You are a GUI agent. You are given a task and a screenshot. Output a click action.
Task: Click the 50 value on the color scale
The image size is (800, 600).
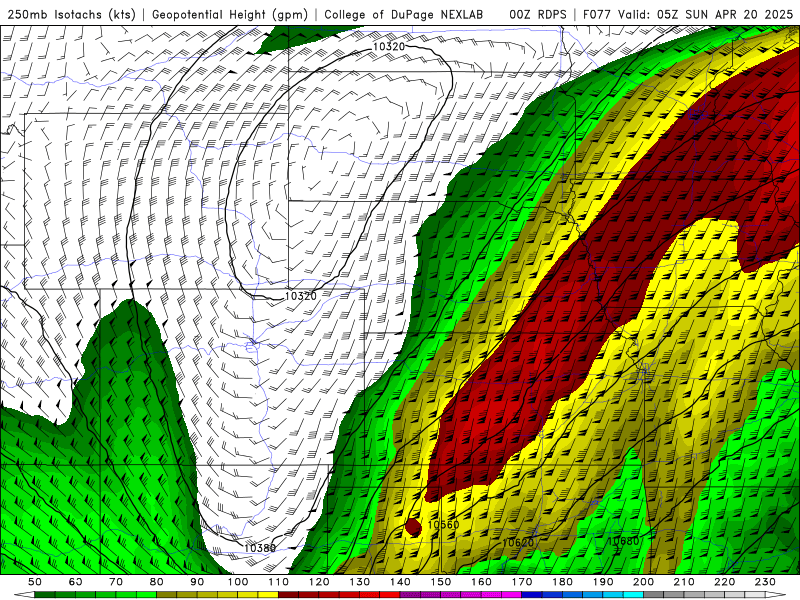(x=35, y=582)
